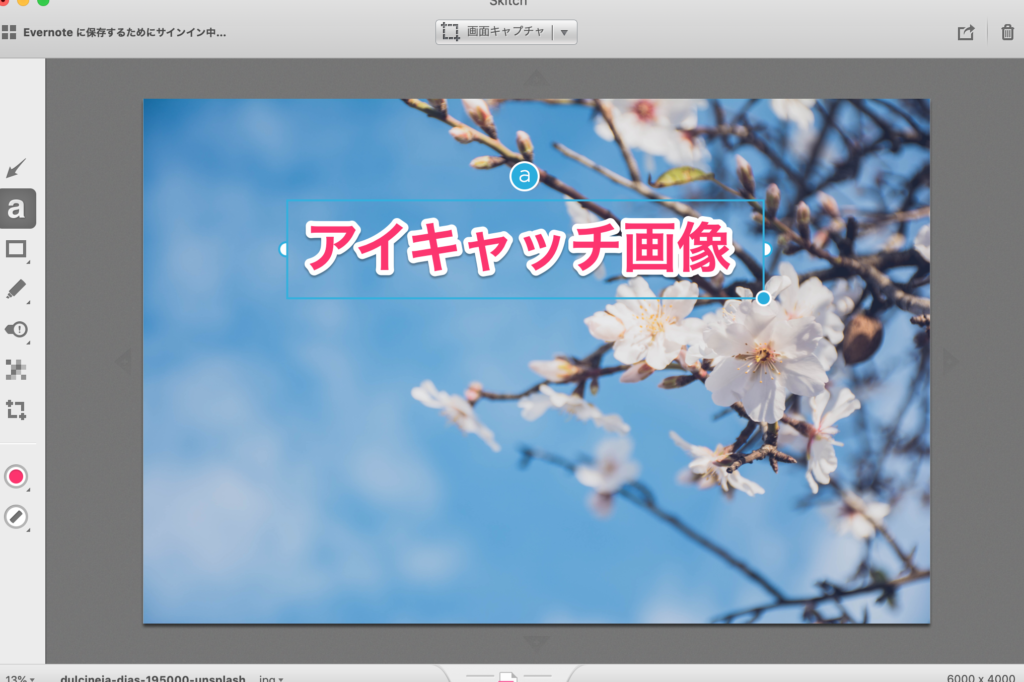
Task: Open the grid view icon beside Evernote
Action: [x=9, y=32]
